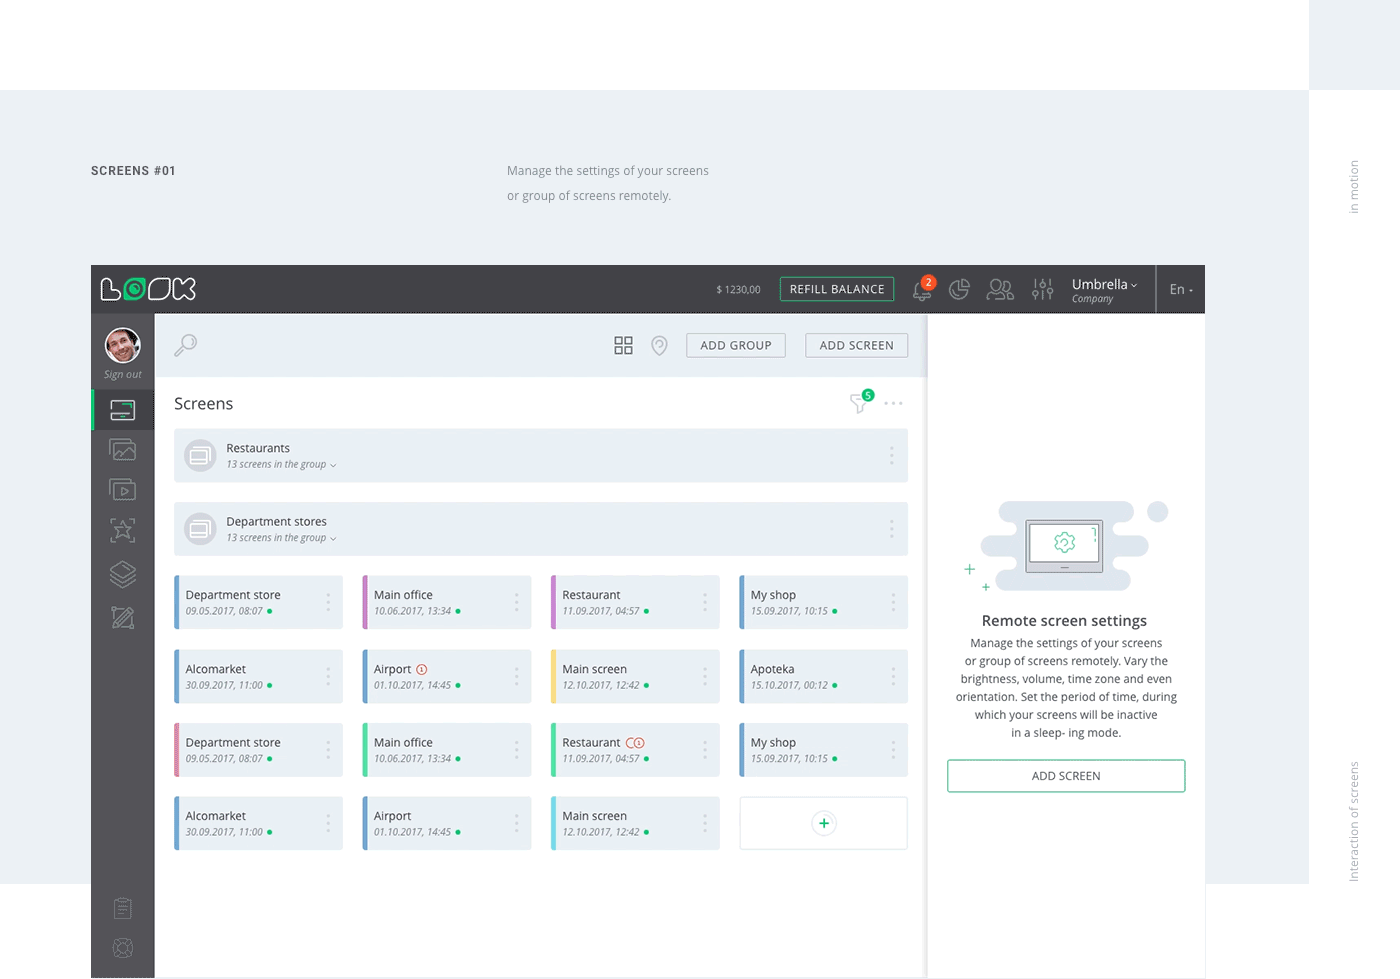The height and width of the screenshot is (979, 1400).
Task: Open the filter funnel icon
Action: [x=859, y=403]
